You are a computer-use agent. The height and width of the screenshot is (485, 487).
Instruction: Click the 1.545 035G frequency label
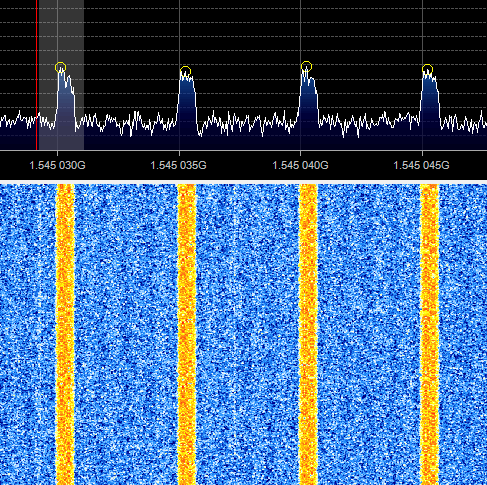(x=179, y=165)
